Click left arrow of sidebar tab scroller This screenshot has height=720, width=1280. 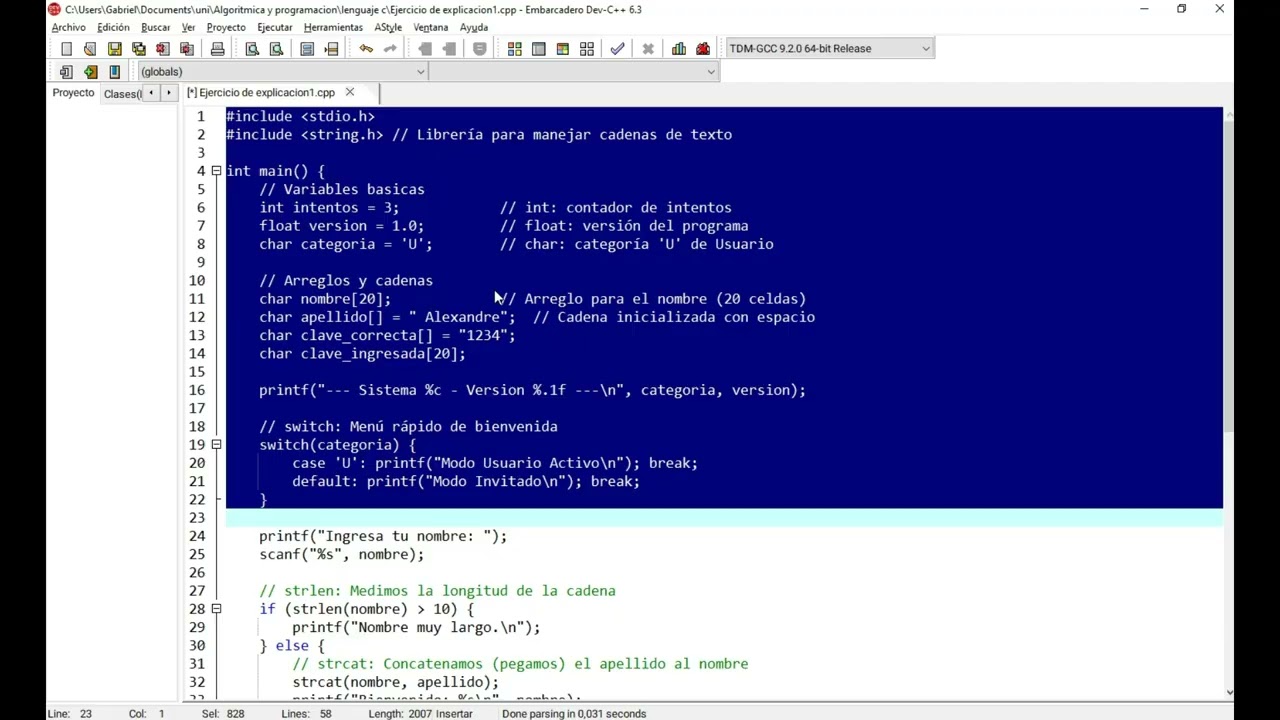[x=151, y=93]
